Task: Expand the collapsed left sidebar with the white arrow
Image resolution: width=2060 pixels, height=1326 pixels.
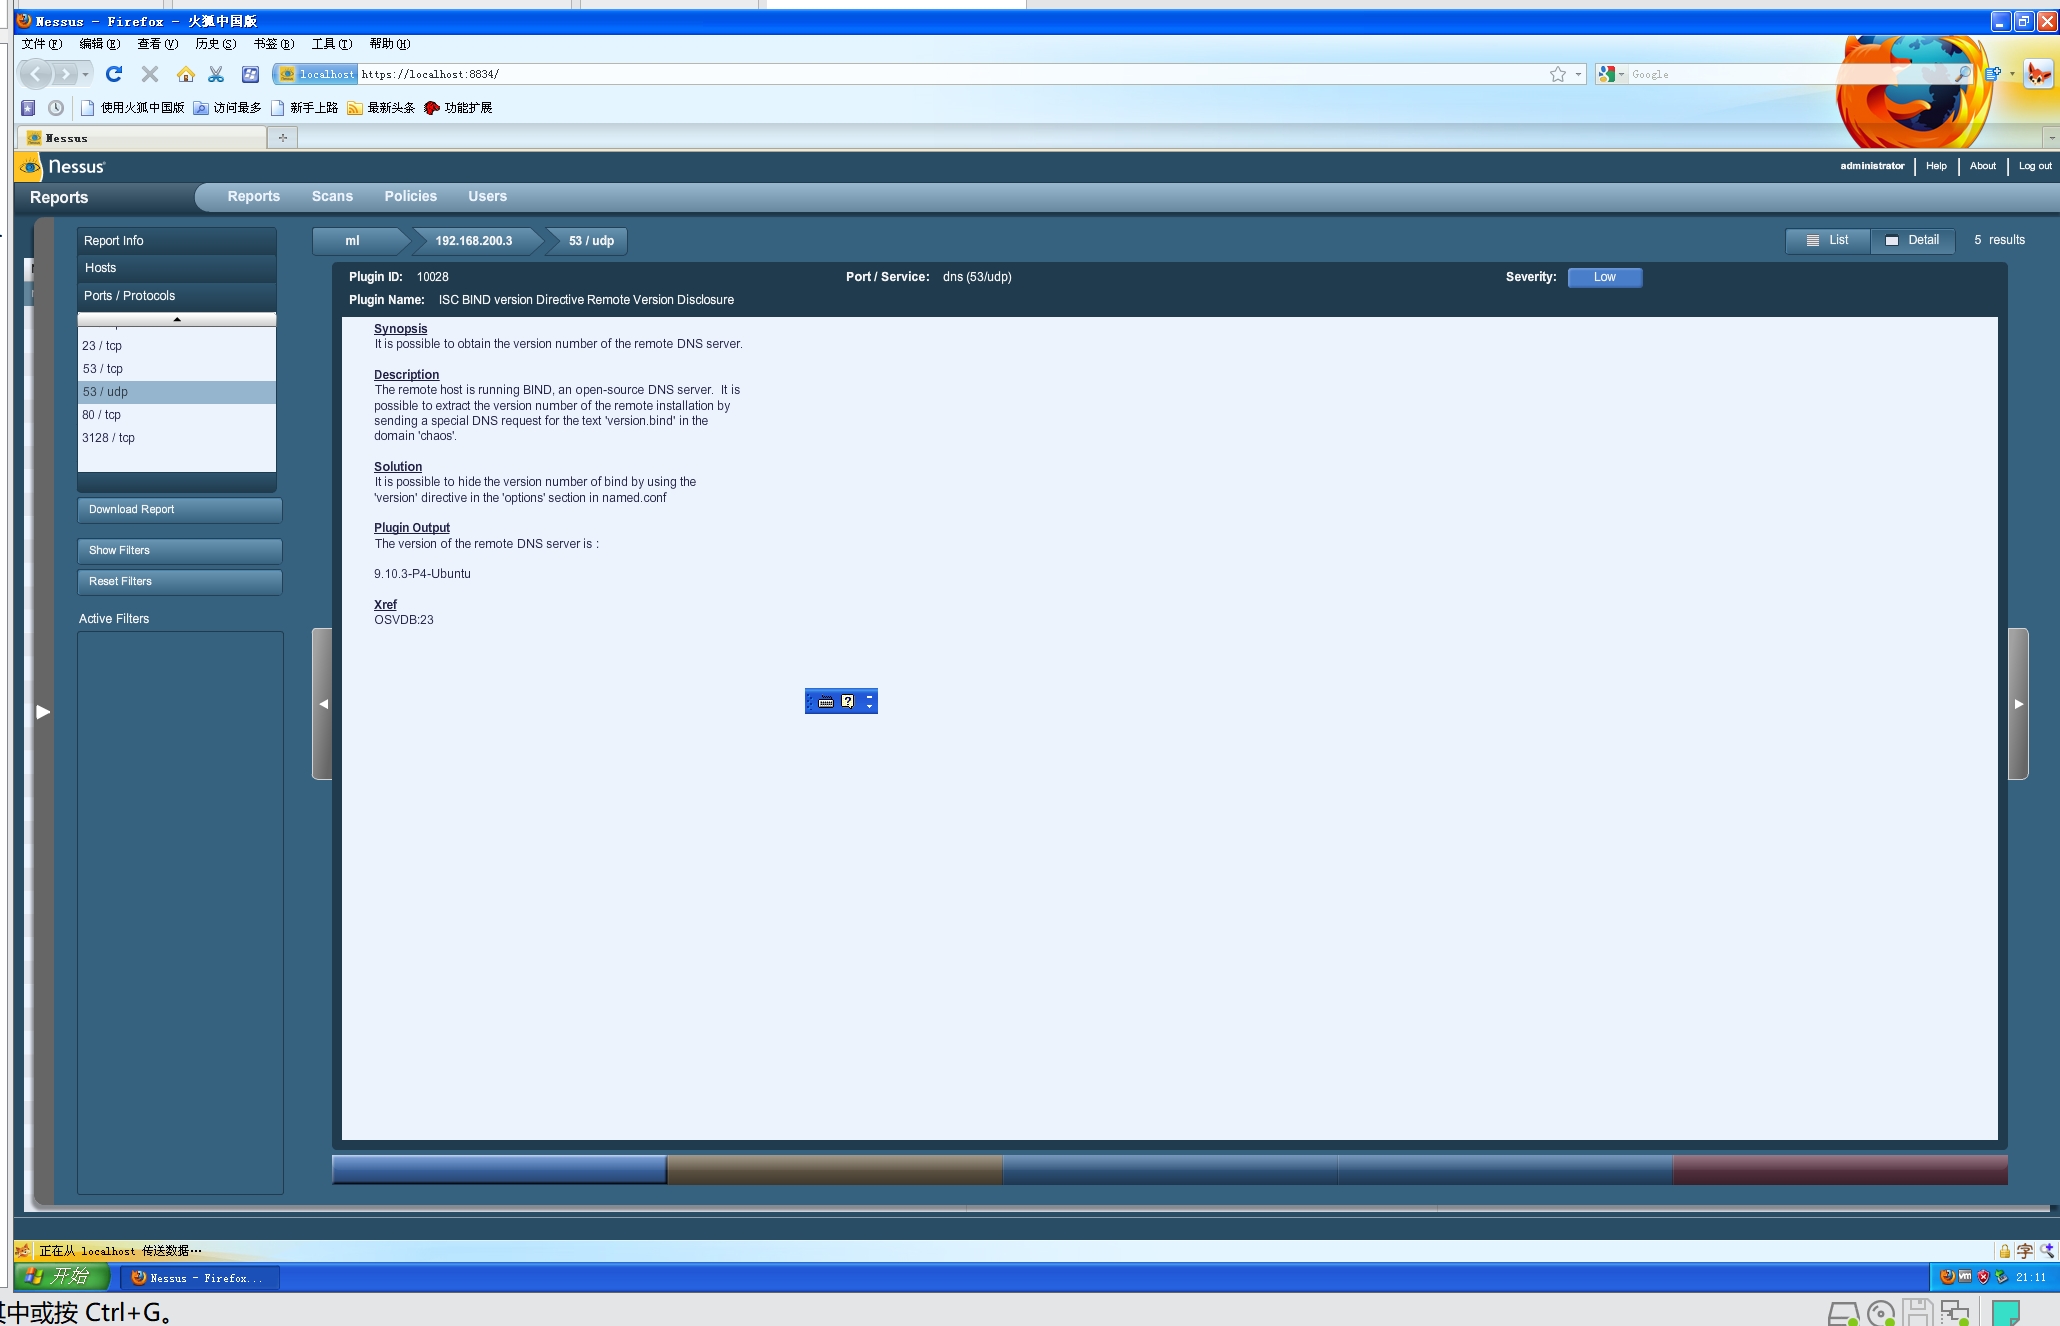Action: tap(43, 712)
